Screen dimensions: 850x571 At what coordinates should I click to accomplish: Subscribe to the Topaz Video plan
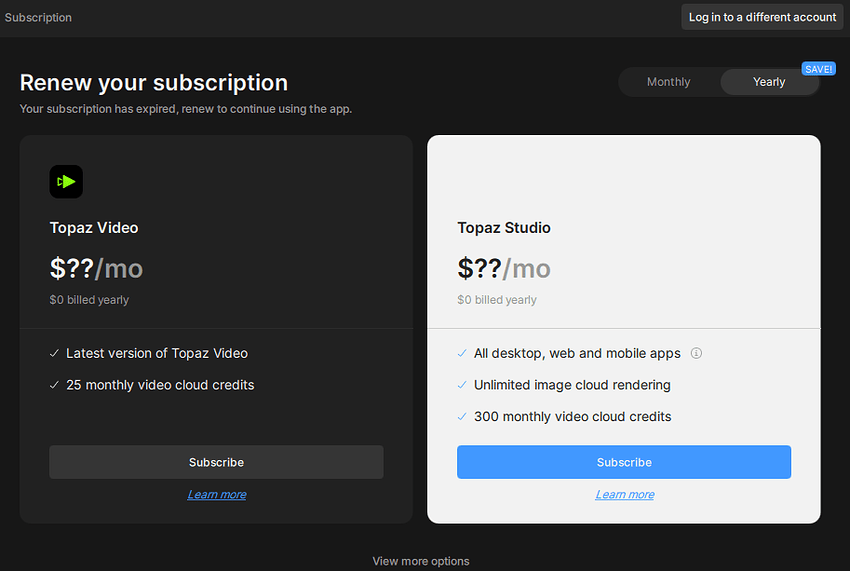(x=216, y=462)
